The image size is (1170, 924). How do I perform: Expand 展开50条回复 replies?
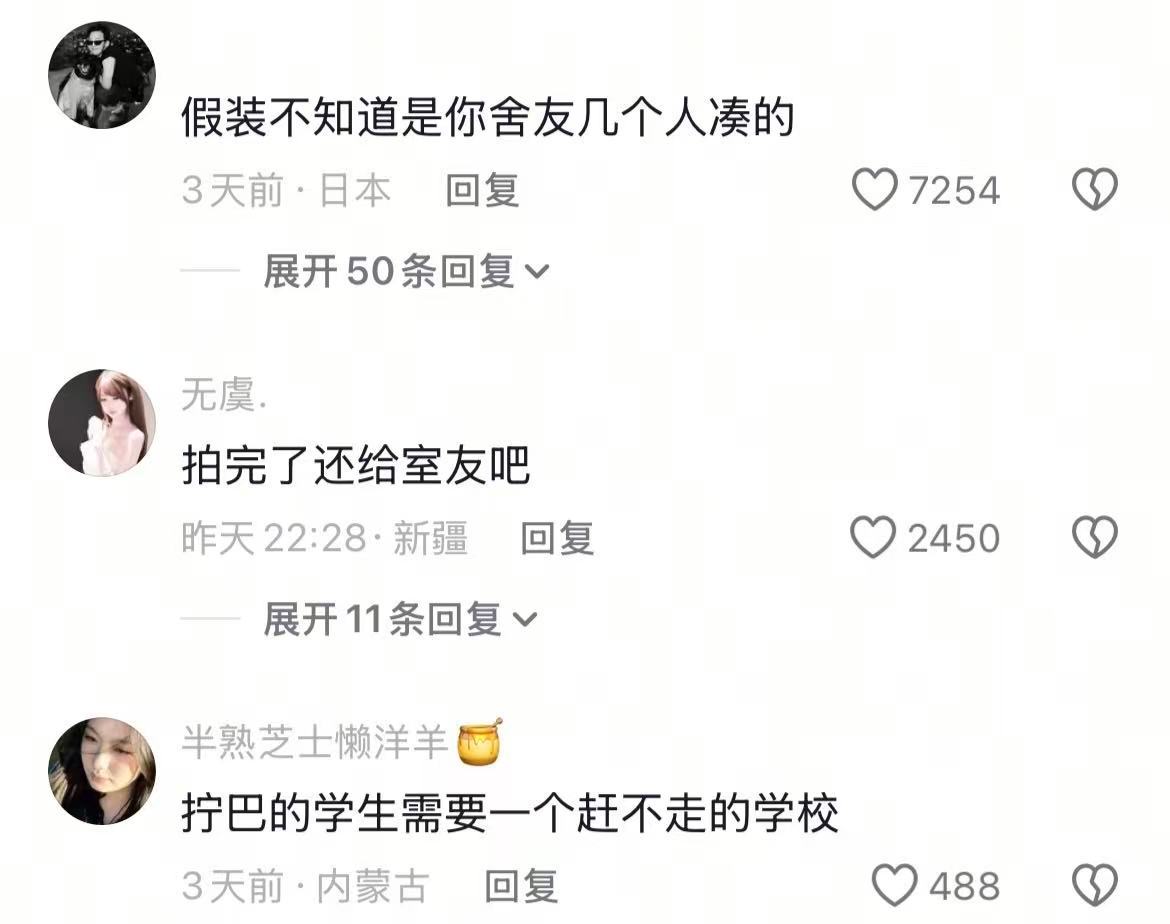pyautogui.click(x=407, y=271)
